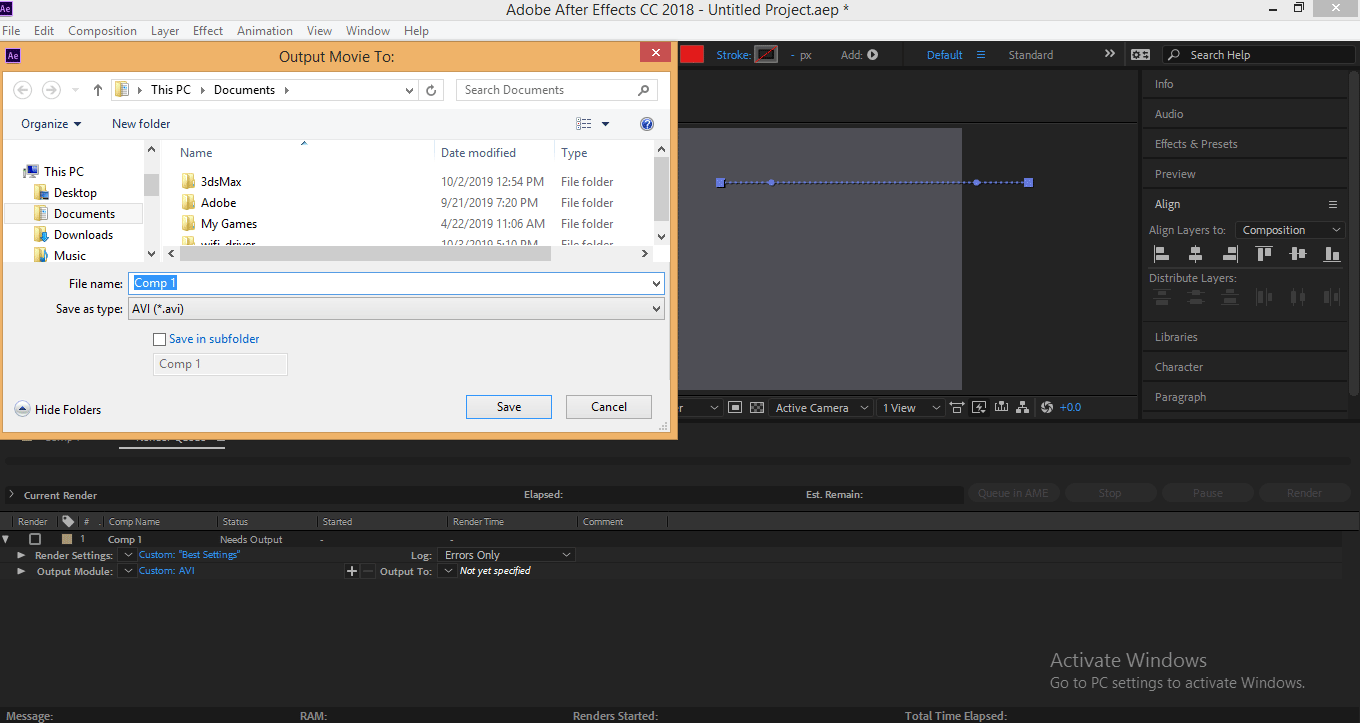Refresh the Documents folder listing
Image resolution: width=1360 pixels, height=723 pixels.
[x=431, y=90]
